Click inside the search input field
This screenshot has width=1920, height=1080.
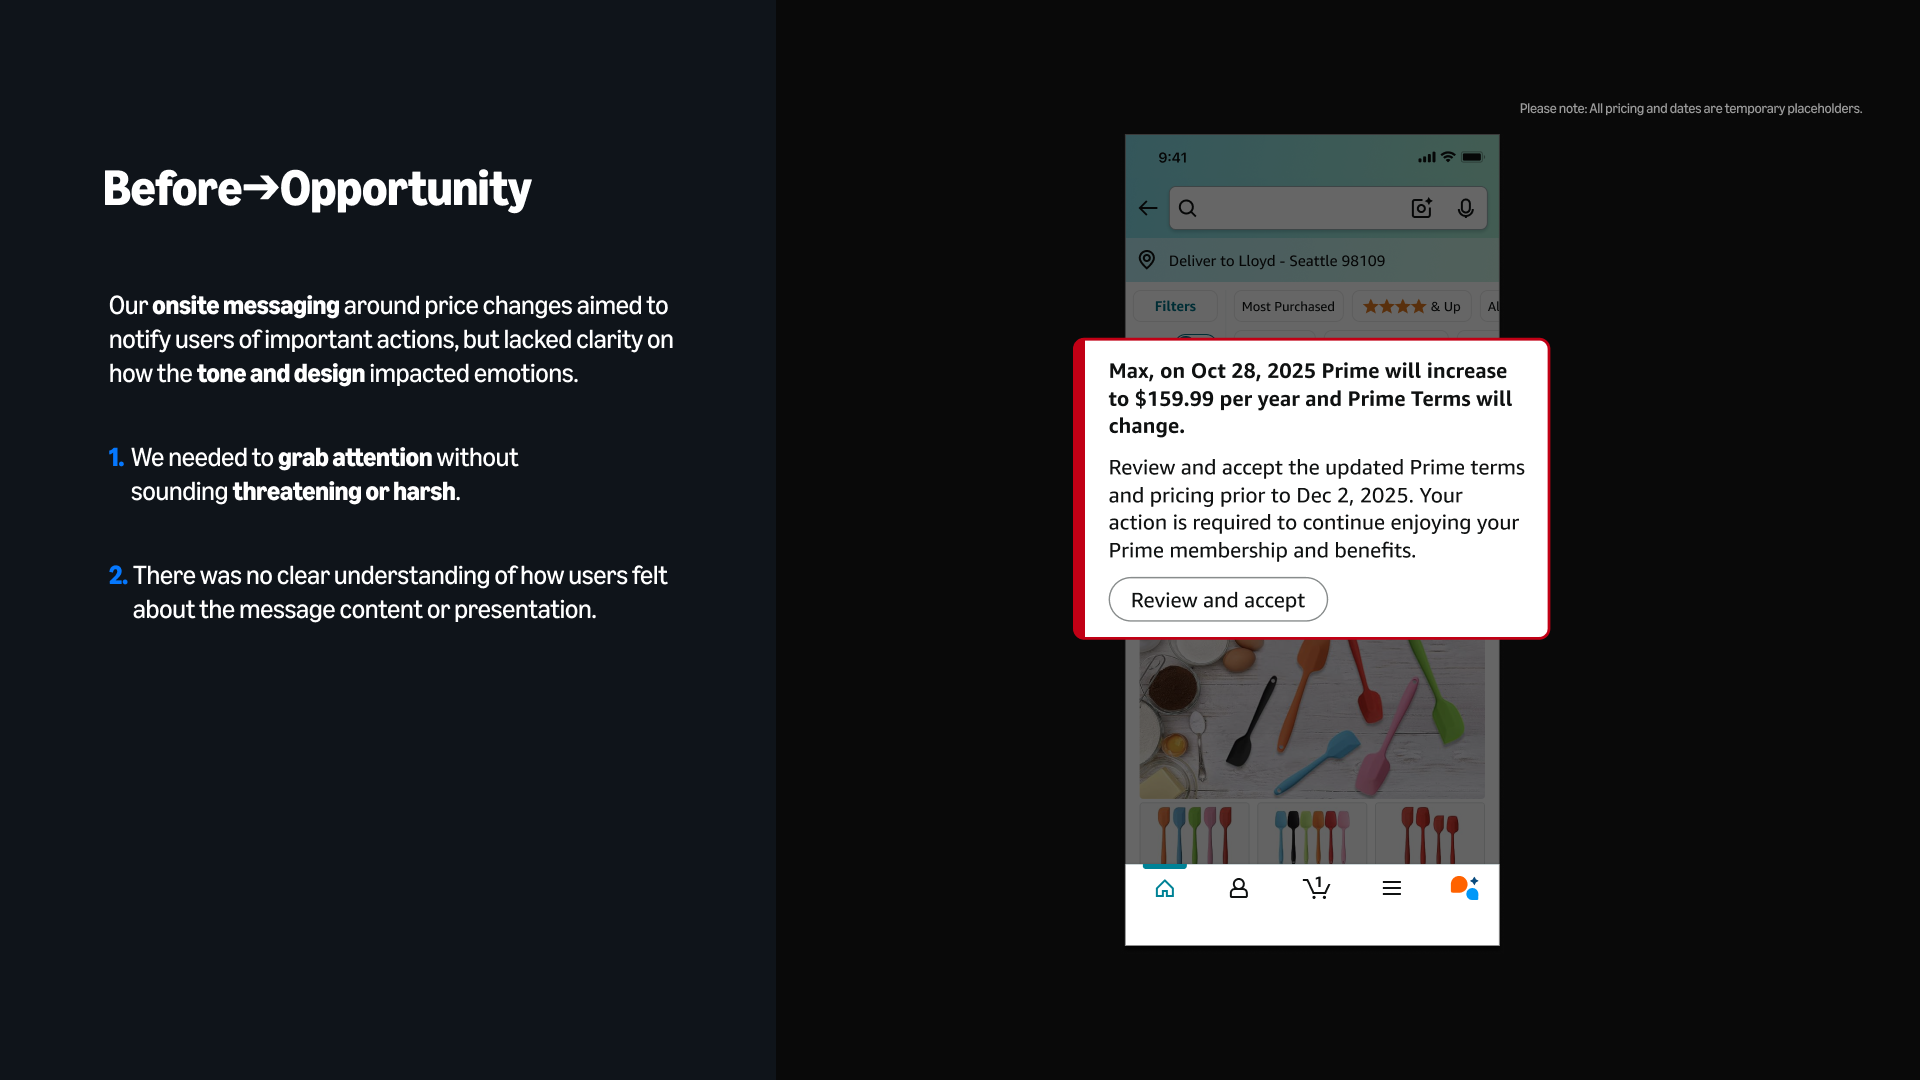click(x=1300, y=208)
